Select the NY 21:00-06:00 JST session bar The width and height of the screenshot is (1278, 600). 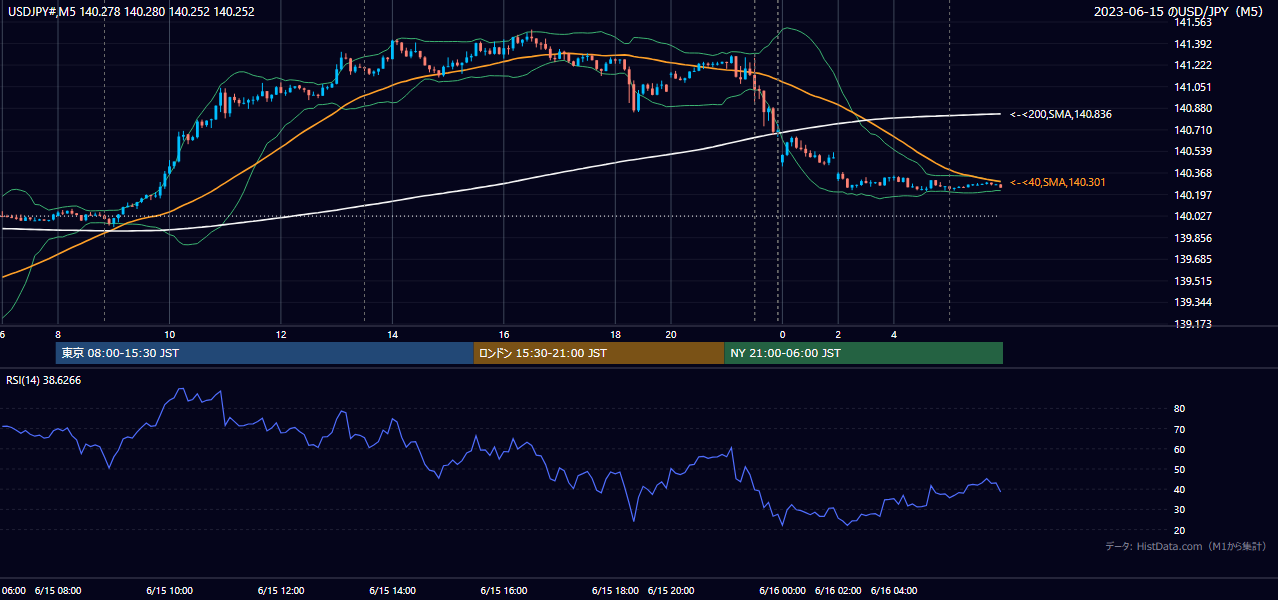[x=863, y=353]
